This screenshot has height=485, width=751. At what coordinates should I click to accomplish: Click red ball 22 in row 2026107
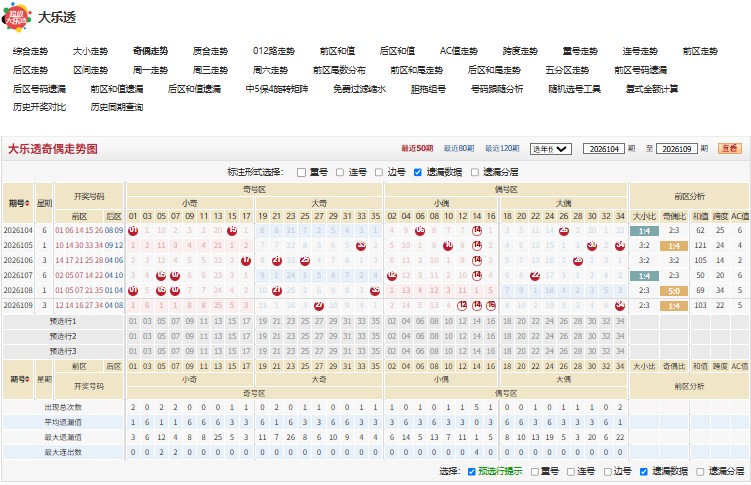[x=535, y=276]
